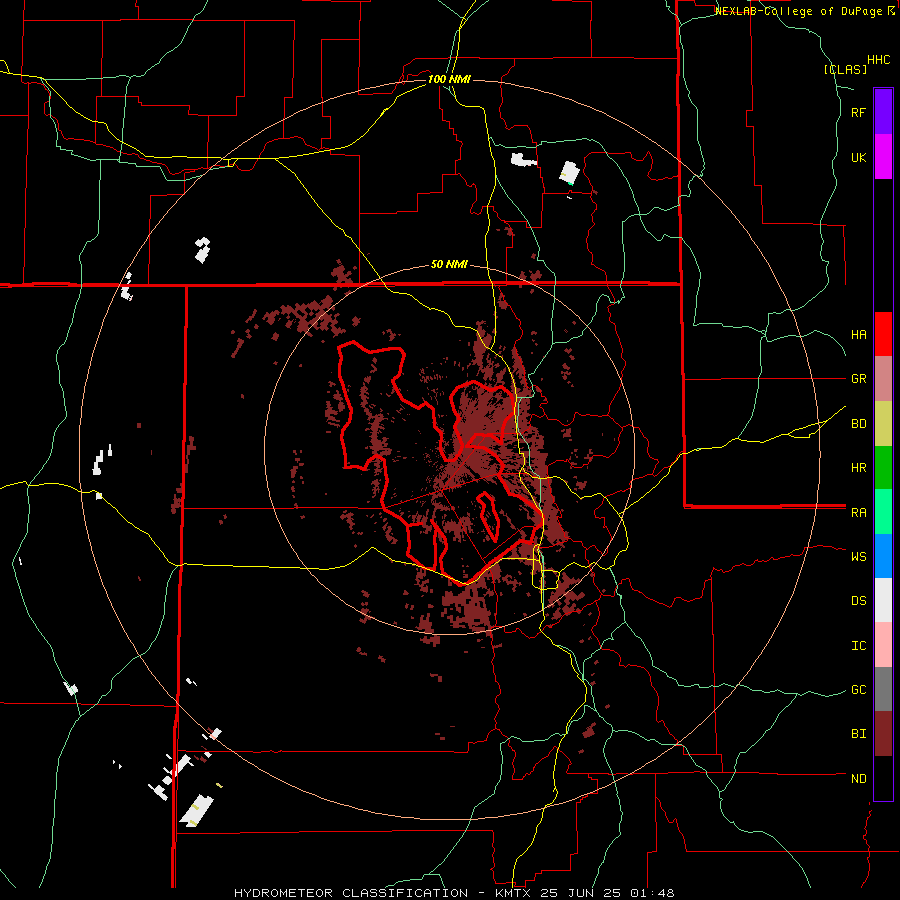
Task: Click the BI legend label
Action: point(858,734)
